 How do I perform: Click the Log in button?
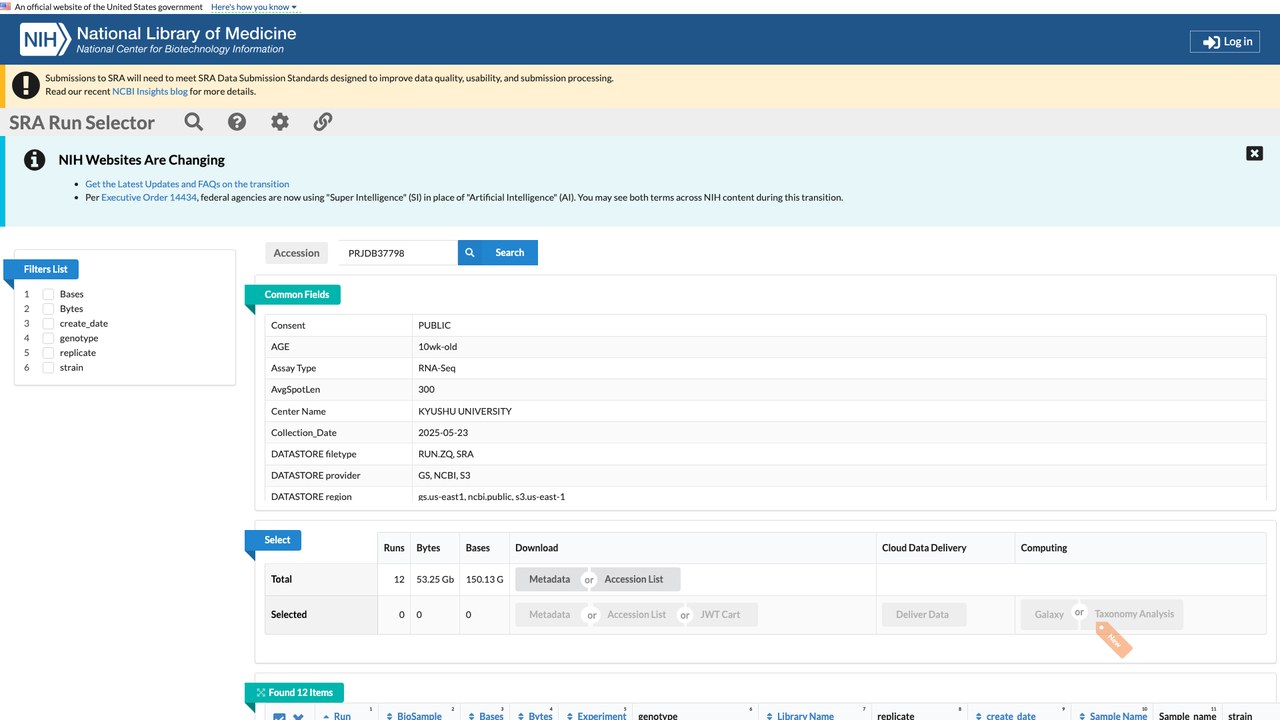[x=1224, y=42]
